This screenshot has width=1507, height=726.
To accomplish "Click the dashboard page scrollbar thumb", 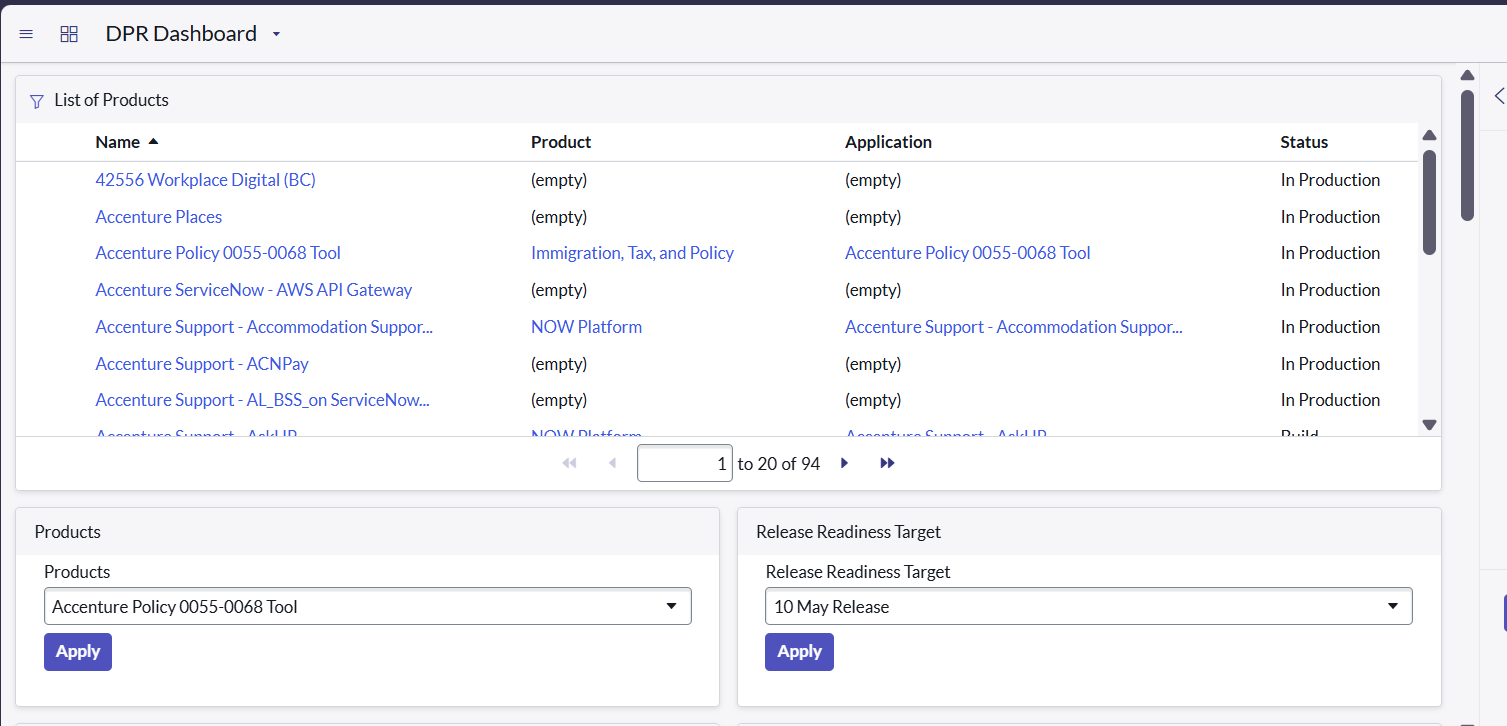I will pyautogui.click(x=1468, y=155).
